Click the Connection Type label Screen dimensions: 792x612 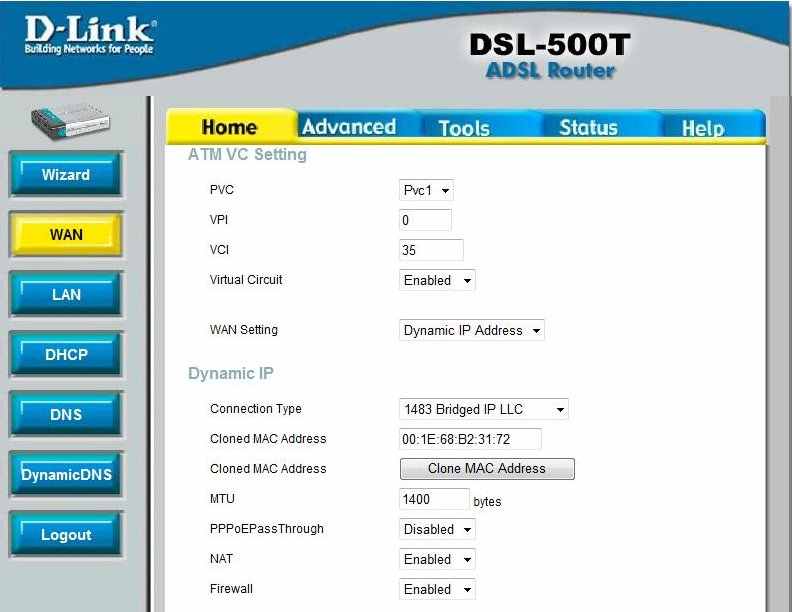pos(256,409)
